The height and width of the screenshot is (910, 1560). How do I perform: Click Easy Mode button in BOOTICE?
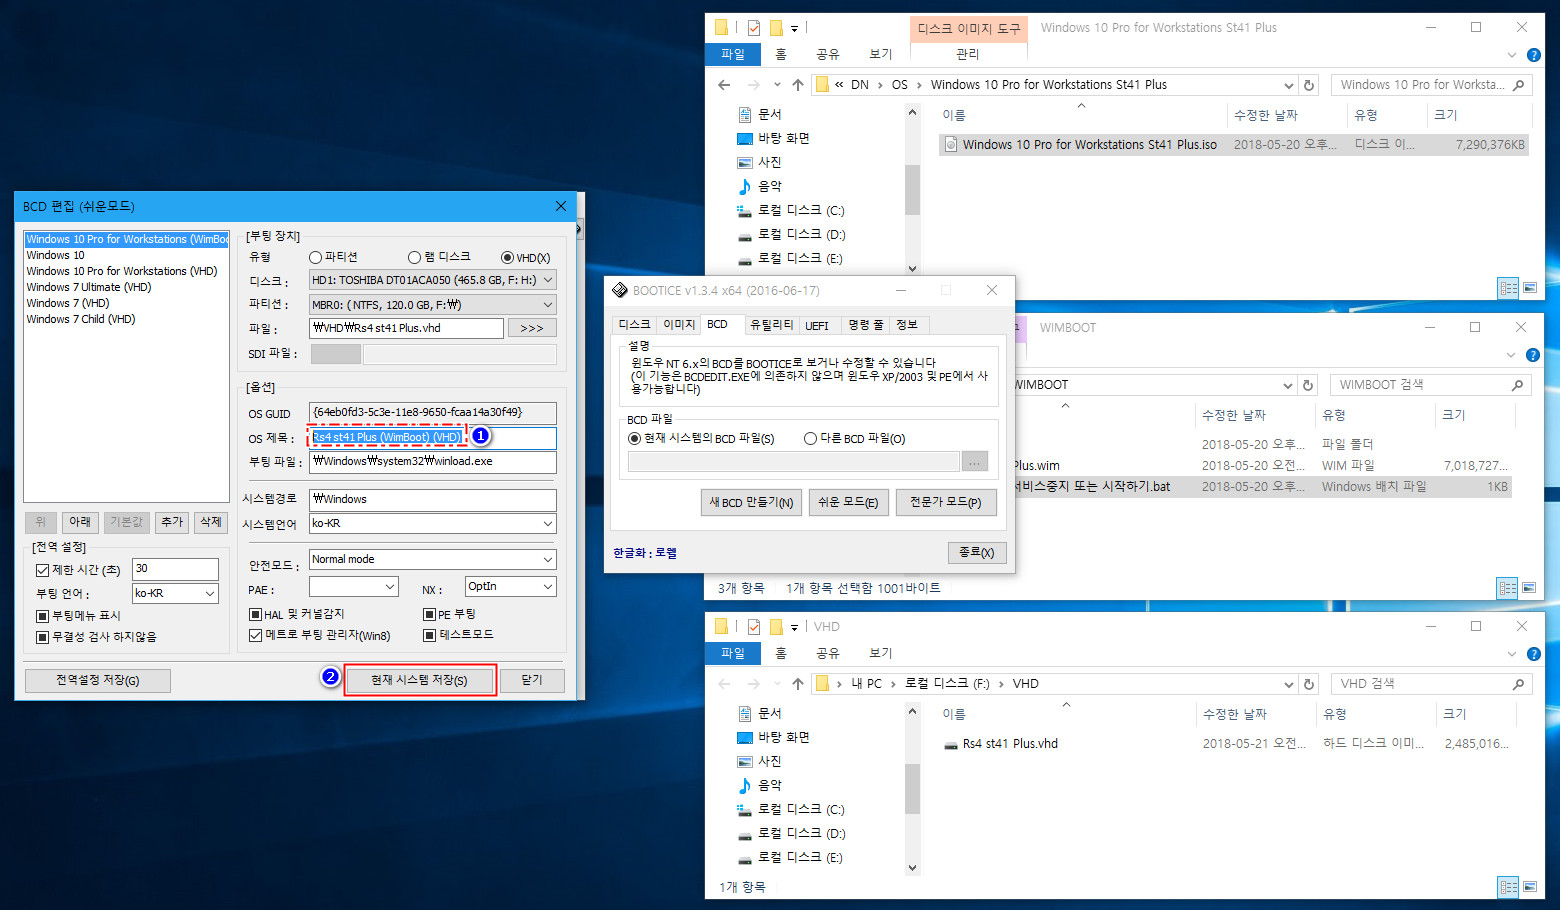[x=848, y=502]
